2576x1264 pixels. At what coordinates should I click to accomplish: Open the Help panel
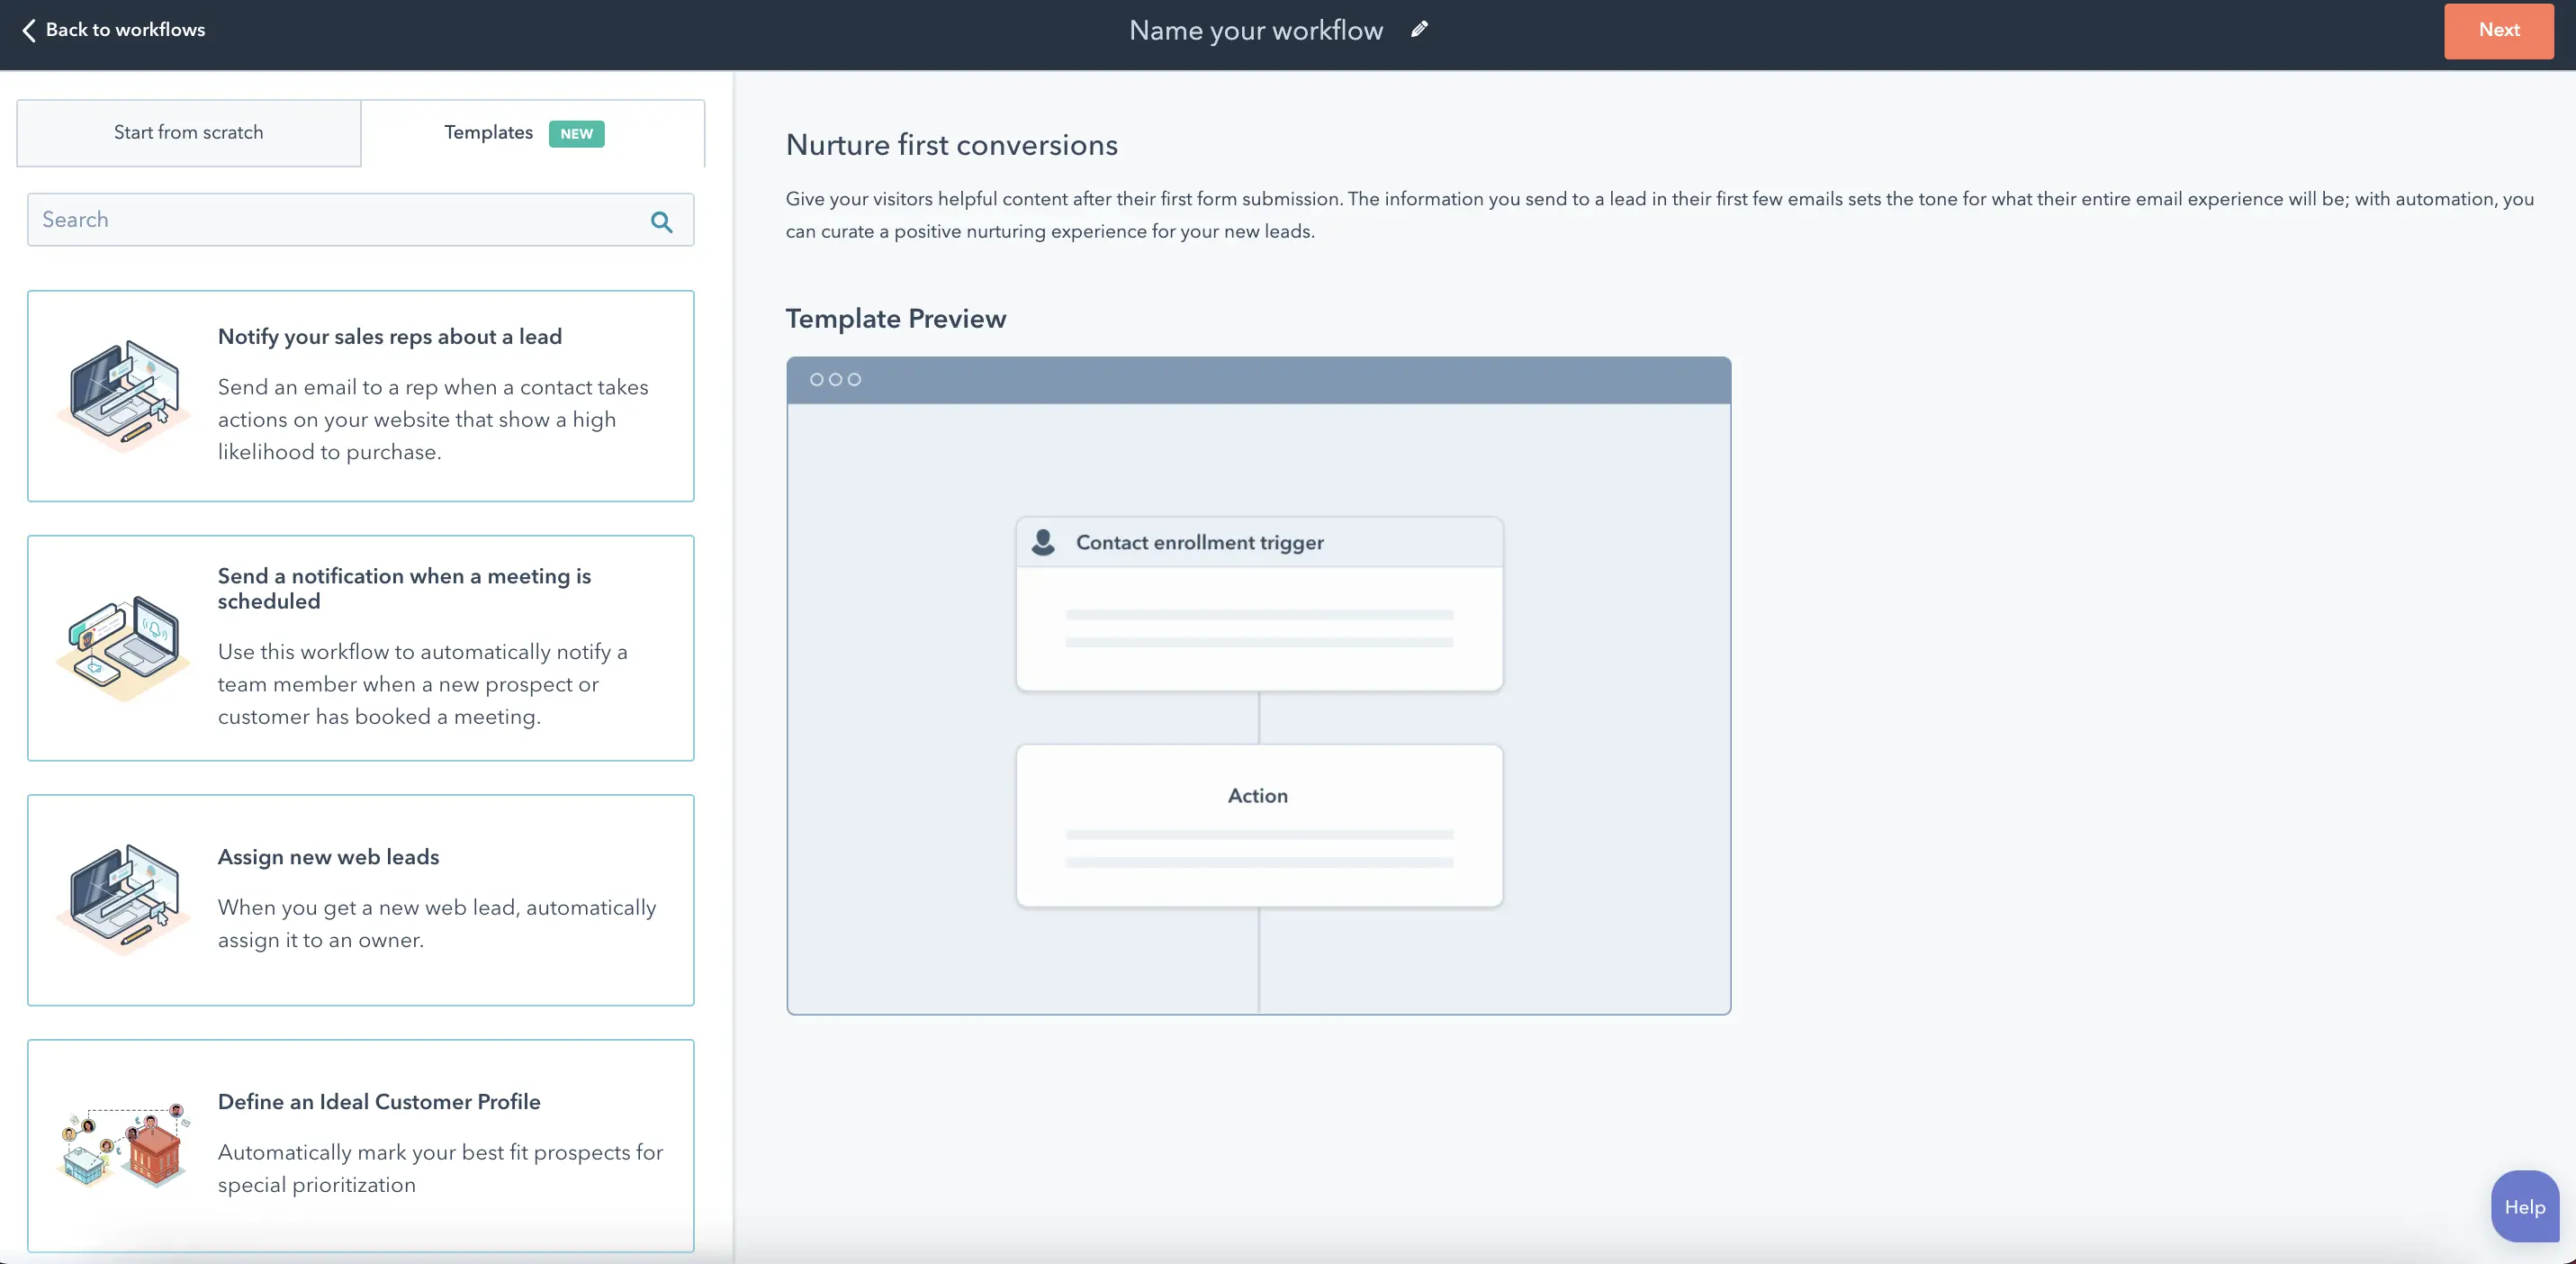click(x=2524, y=1205)
